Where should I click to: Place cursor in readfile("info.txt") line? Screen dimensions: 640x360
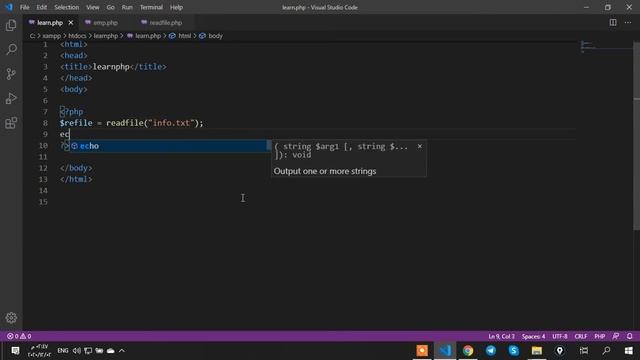[x=131, y=123]
